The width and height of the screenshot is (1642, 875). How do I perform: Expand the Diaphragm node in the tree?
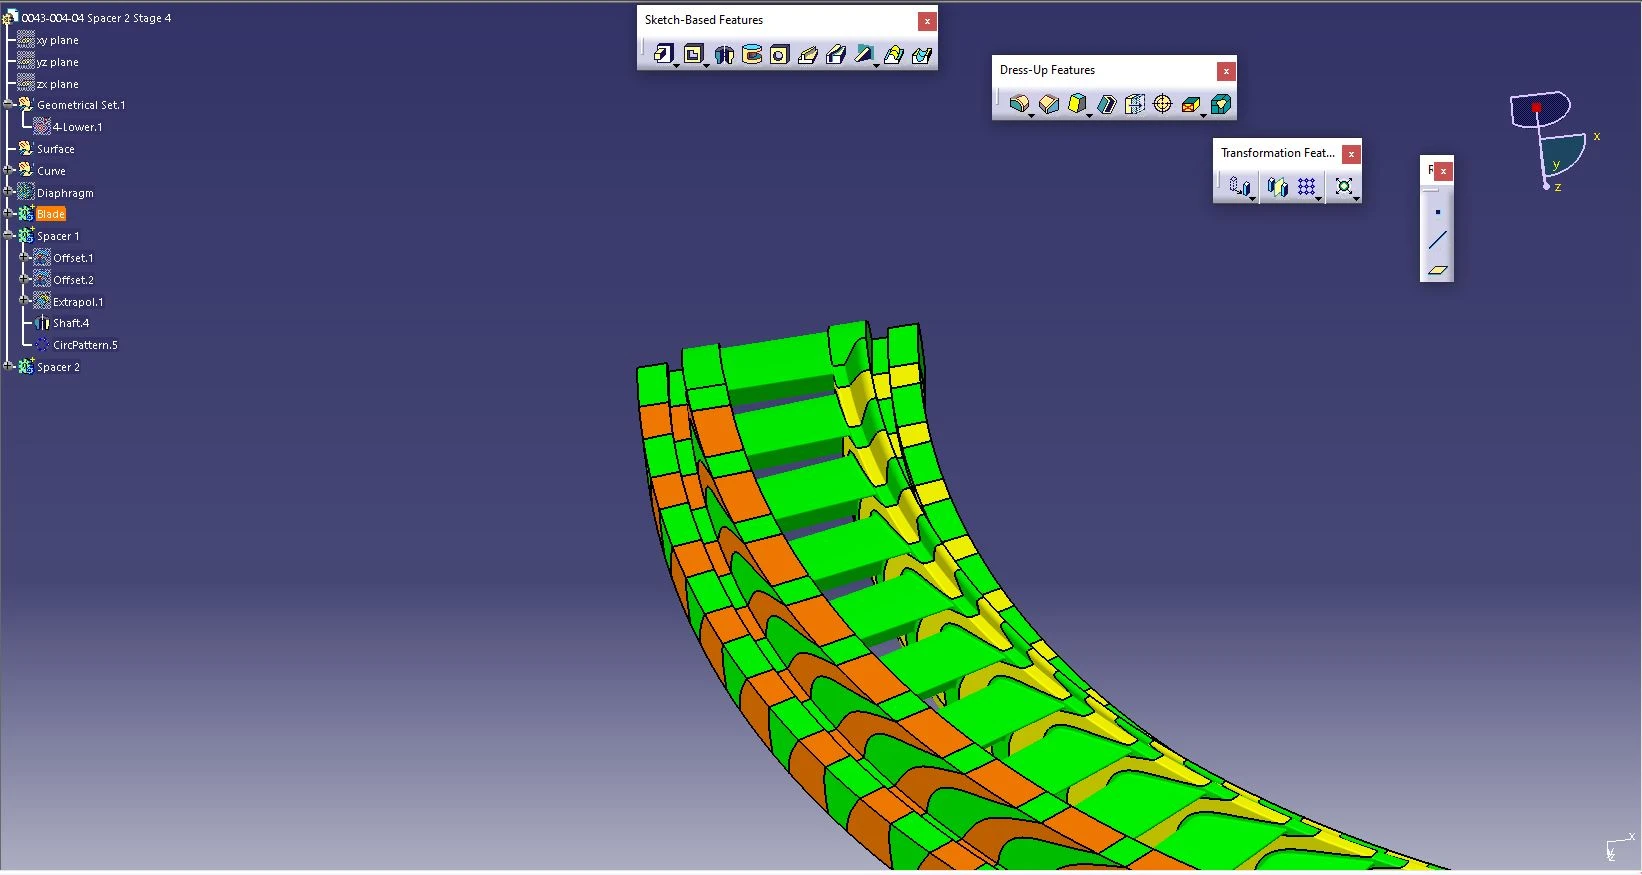click(8, 192)
